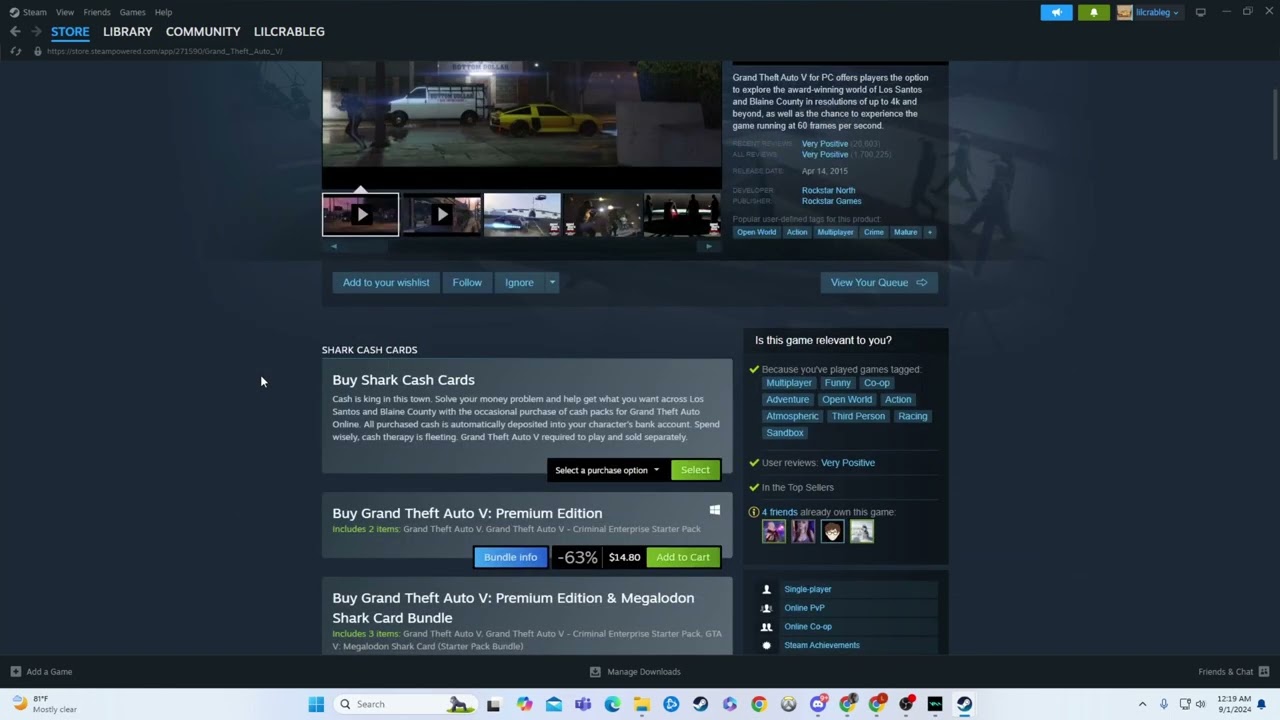Click the Ignore button
The image size is (1280, 720).
(519, 282)
